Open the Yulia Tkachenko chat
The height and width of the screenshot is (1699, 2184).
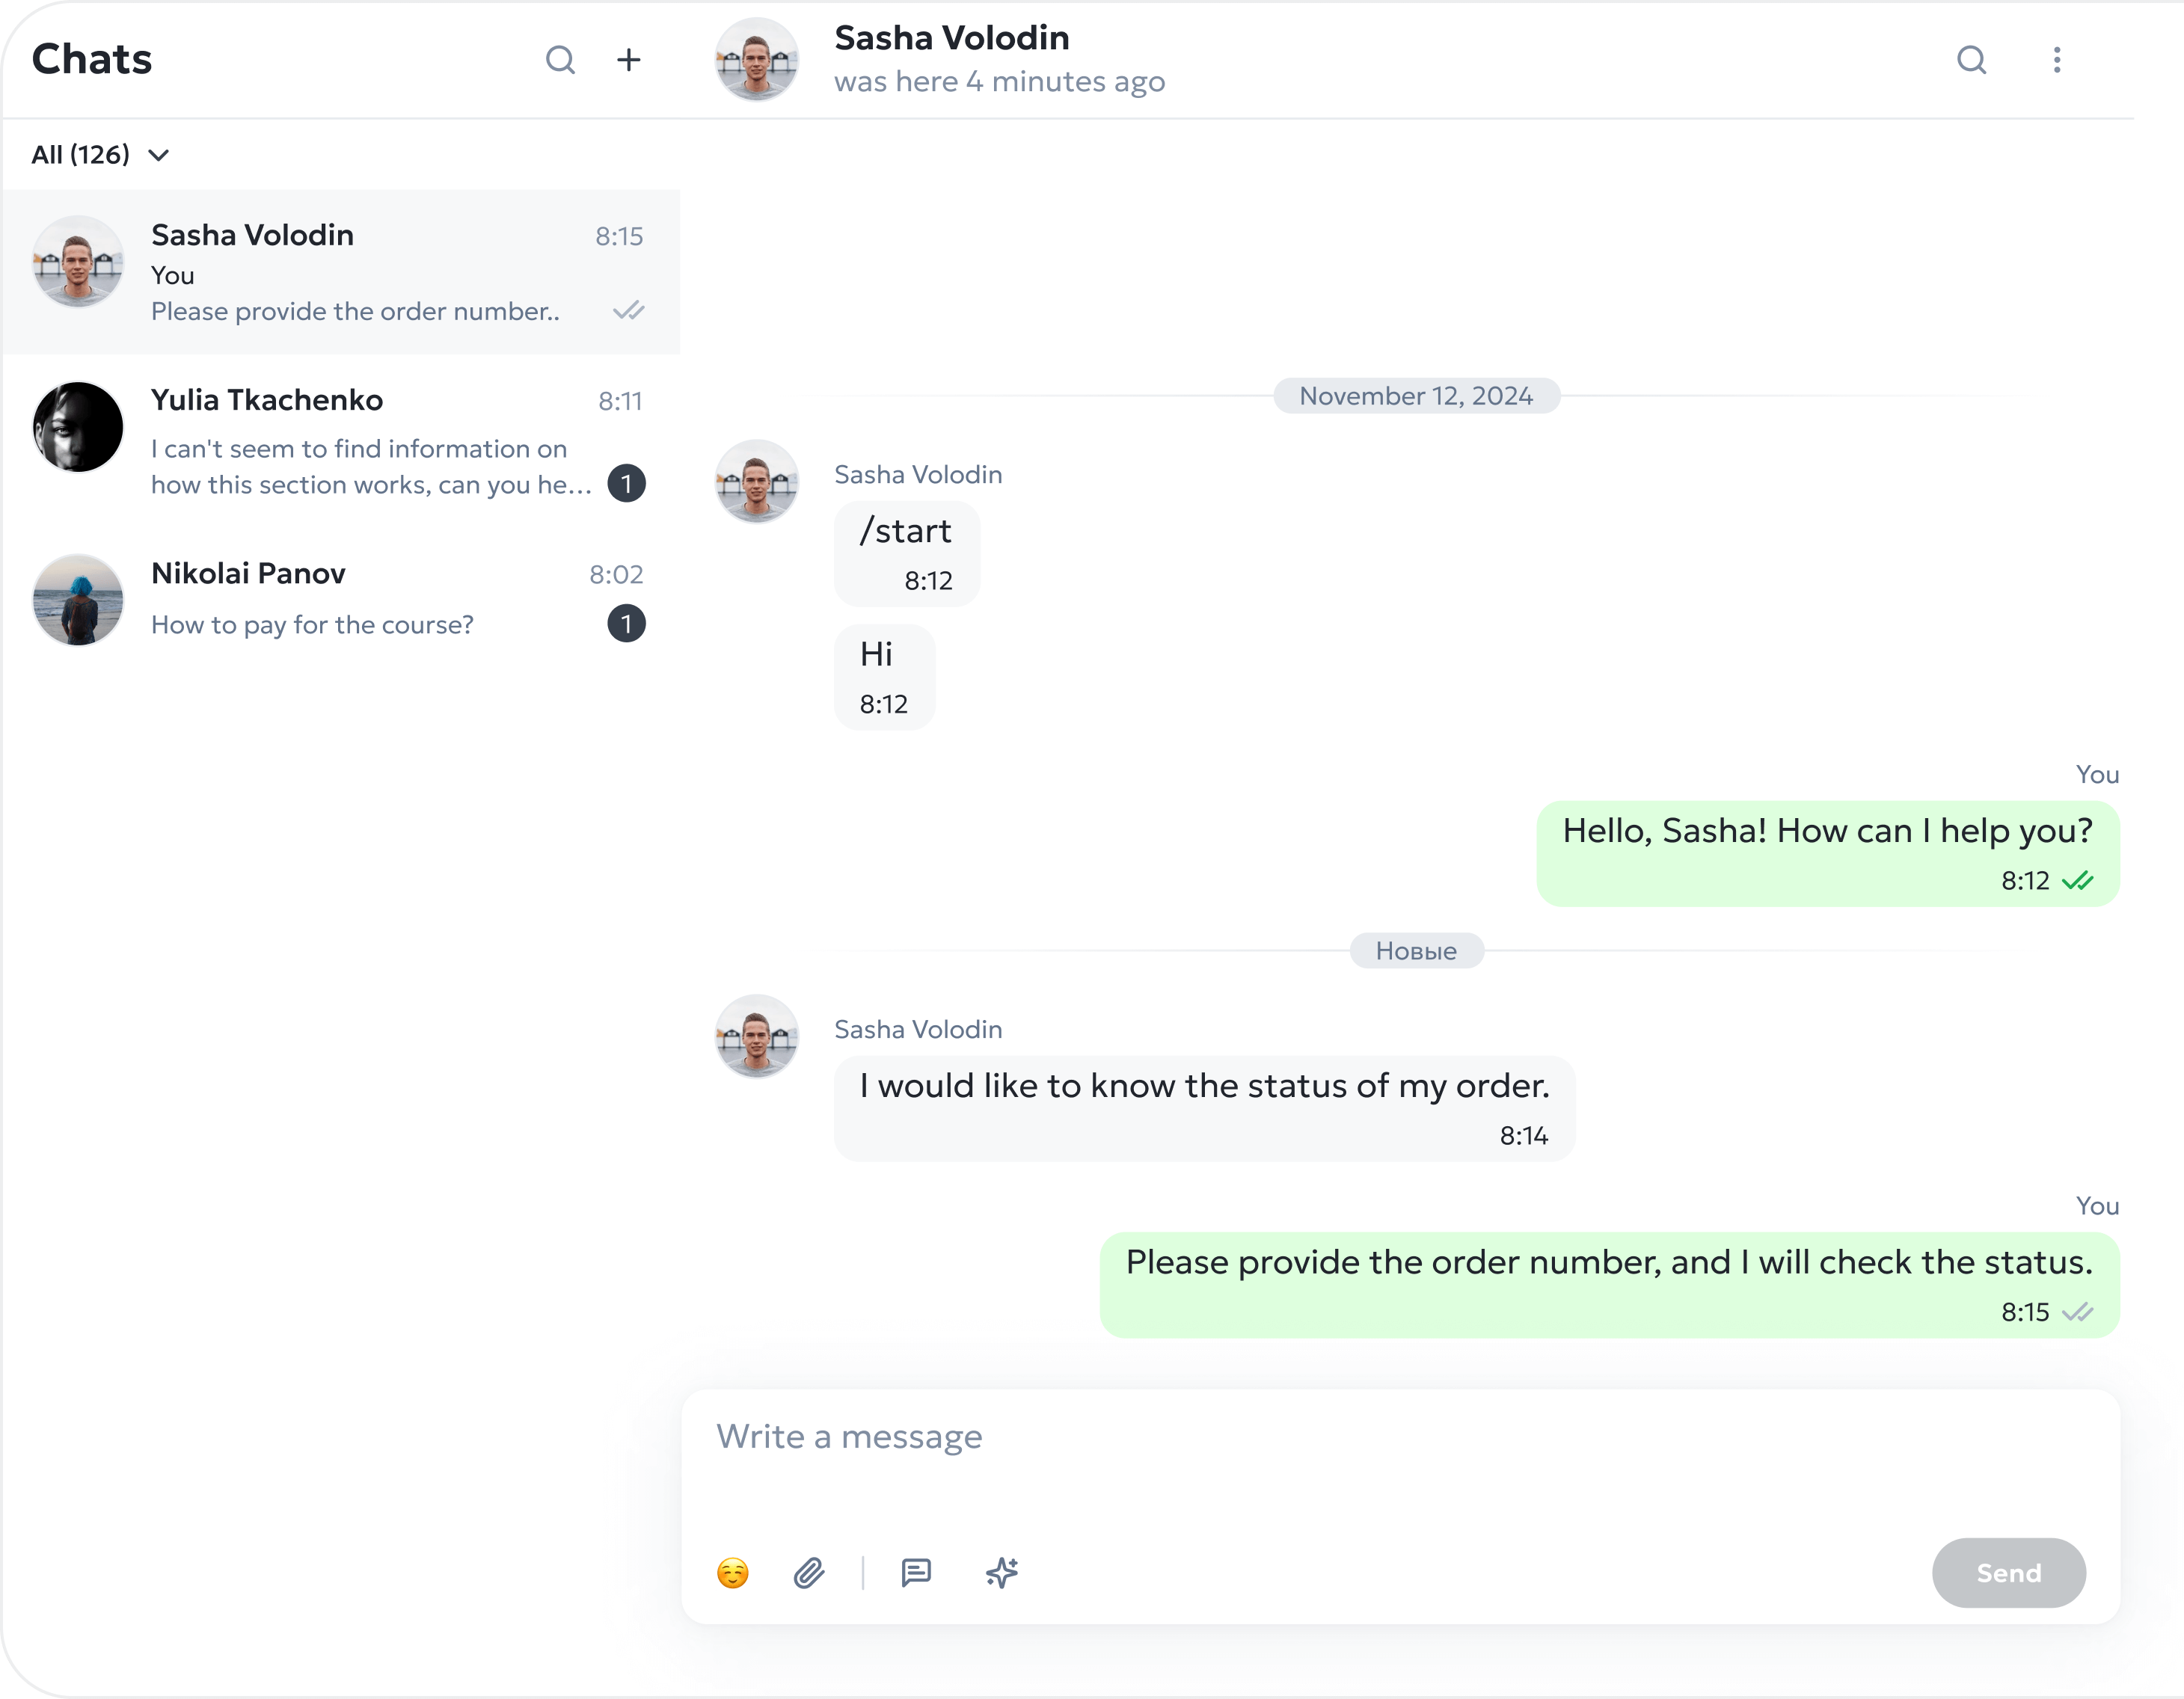[340, 440]
